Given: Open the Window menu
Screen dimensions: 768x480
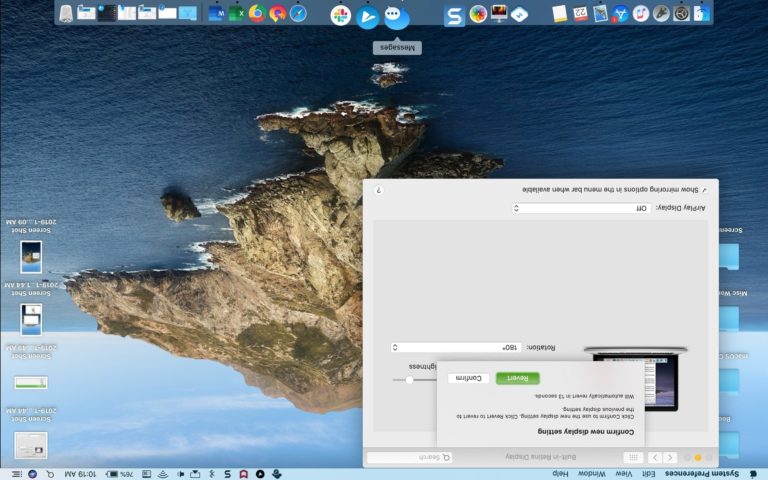Looking at the screenshot, I should coord(591,473).
